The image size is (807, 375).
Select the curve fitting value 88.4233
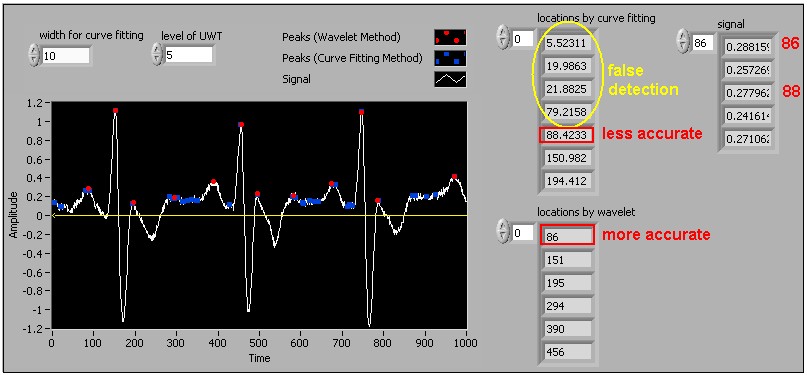567,135
